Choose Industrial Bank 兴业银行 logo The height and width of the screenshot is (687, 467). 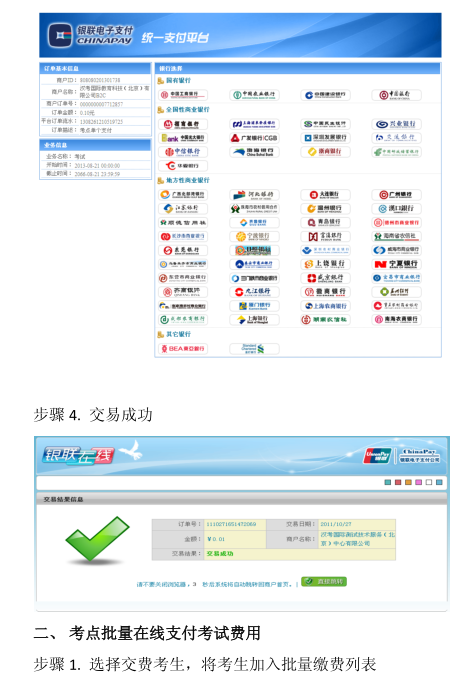point(396,124)
